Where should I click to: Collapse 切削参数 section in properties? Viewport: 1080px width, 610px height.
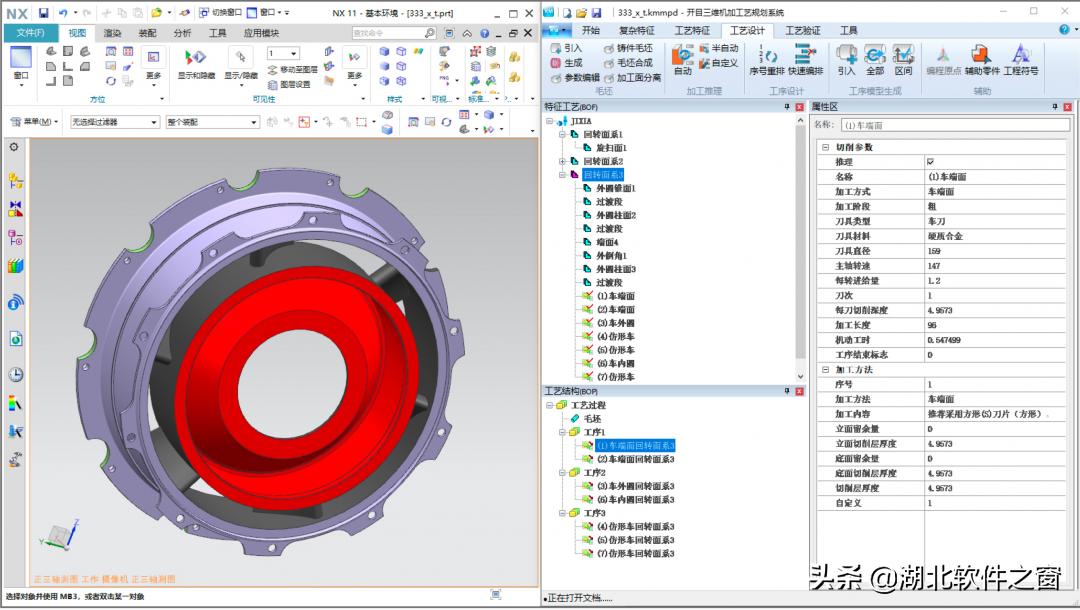click(825, 147)
